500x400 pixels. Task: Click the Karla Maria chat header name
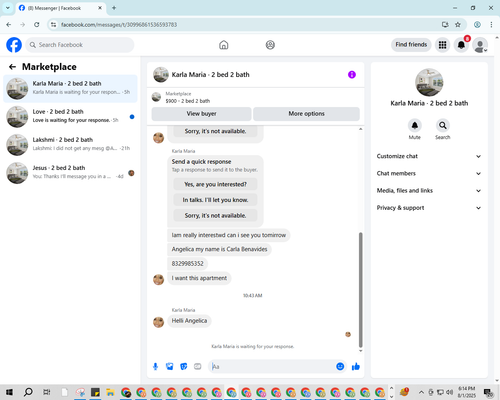pyautogui.click(x=210, y=75)
